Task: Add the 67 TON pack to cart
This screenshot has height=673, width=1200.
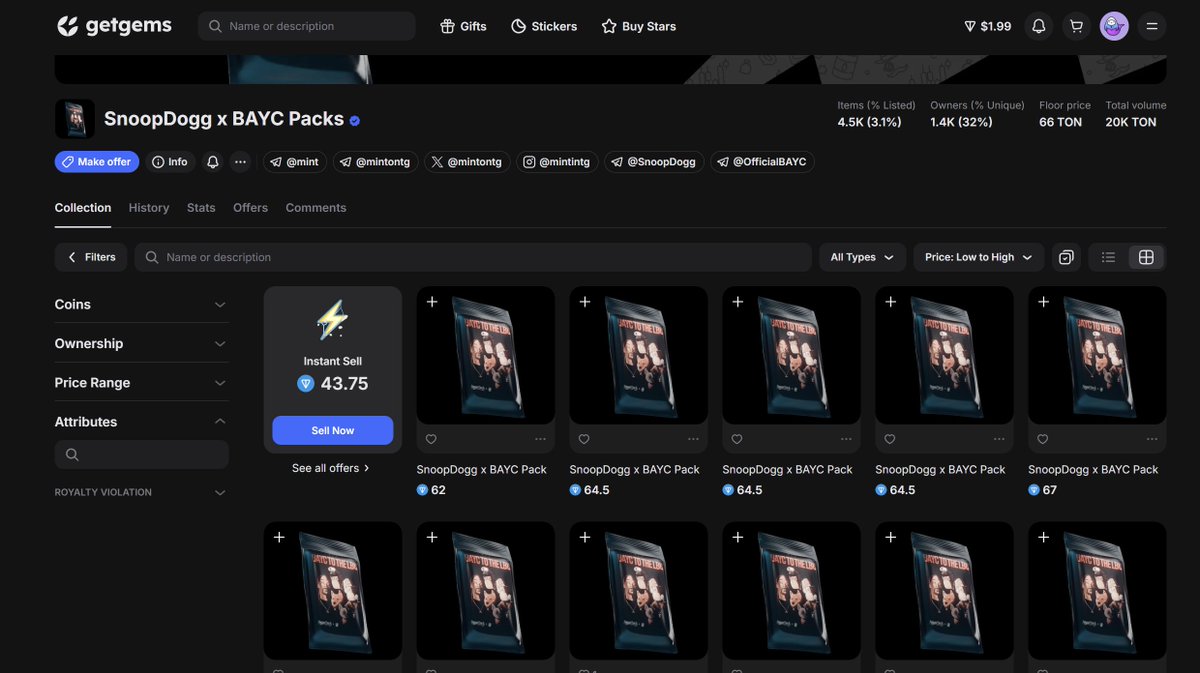Action: point(1044,302)
